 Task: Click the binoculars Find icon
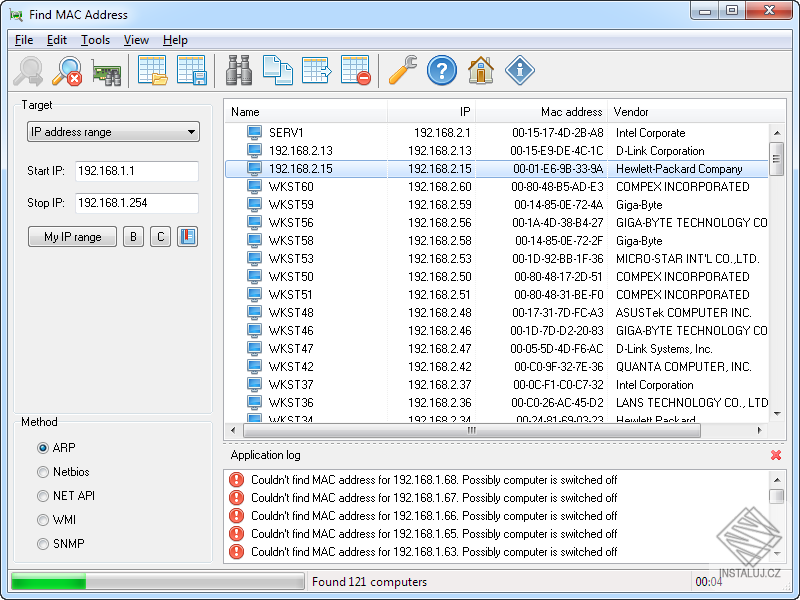click(239, 70)
